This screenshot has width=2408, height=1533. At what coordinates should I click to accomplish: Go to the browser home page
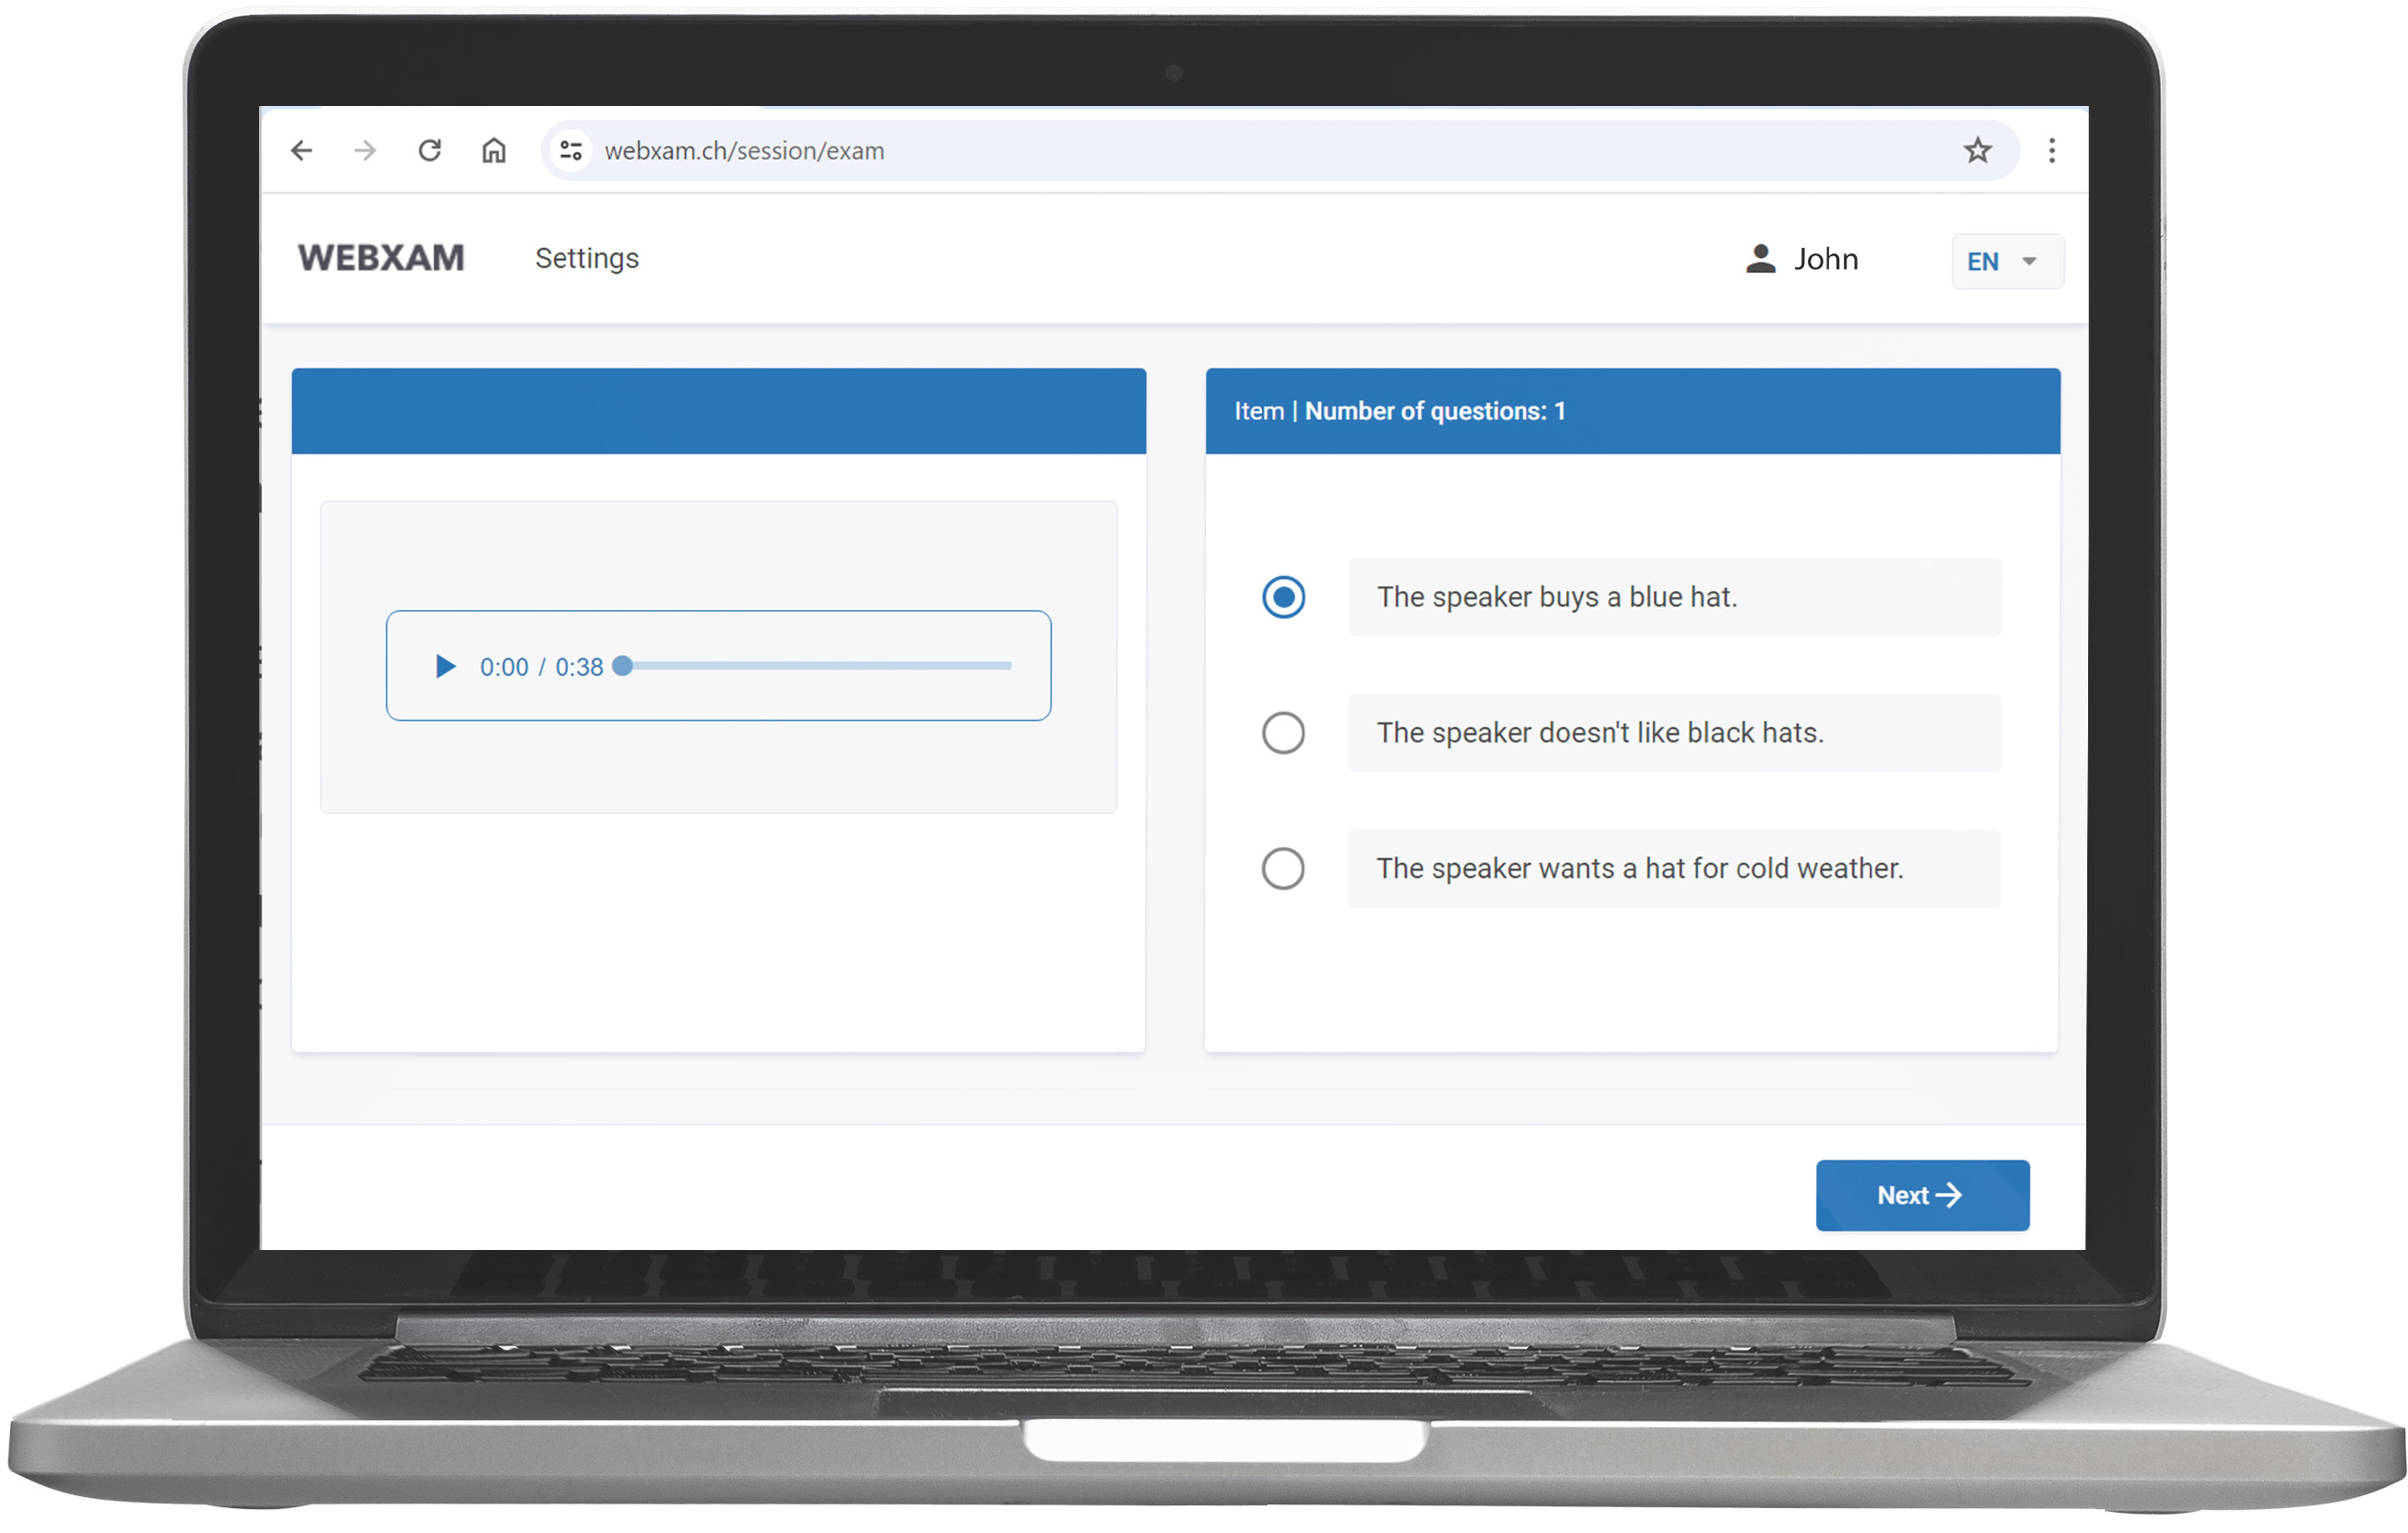[x=494, y=151]
